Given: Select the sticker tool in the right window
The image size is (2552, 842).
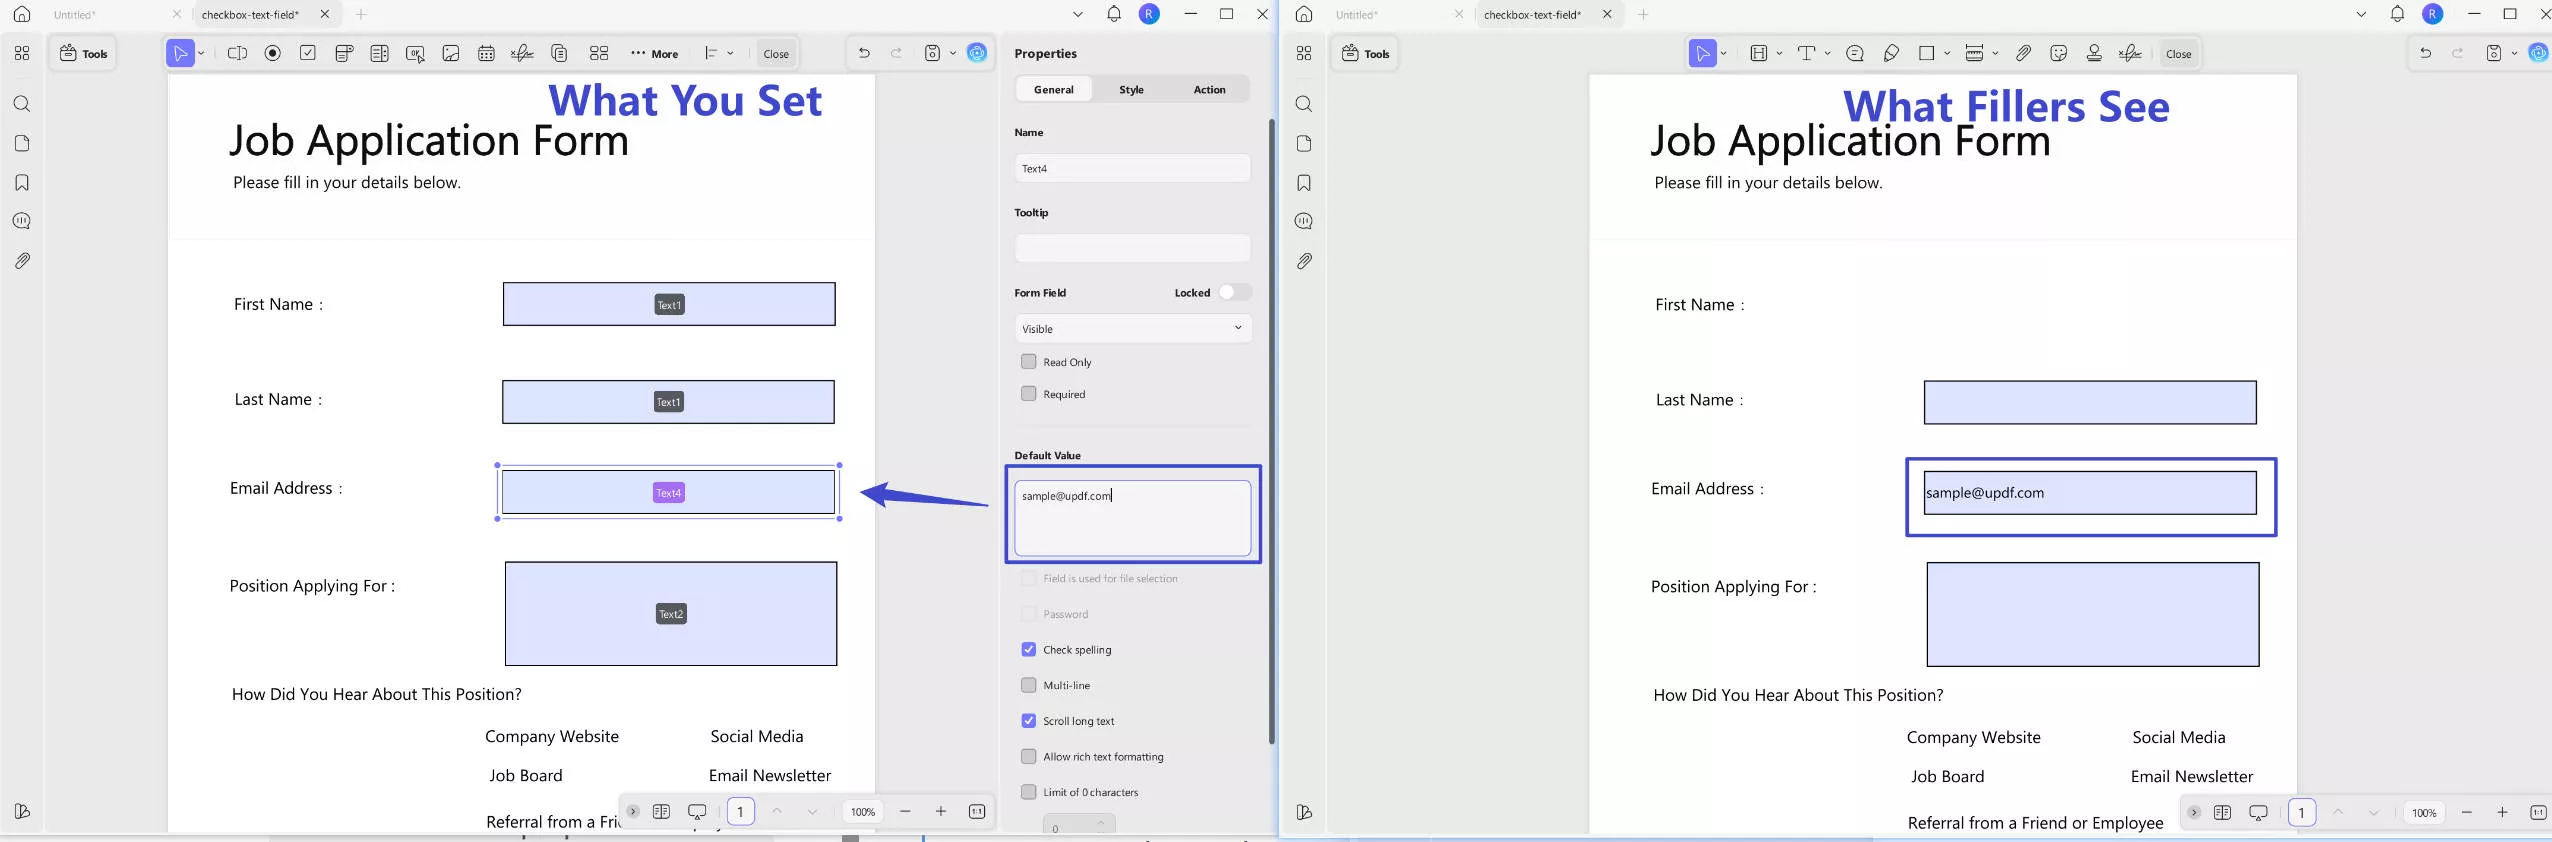Looking at the screenshot, I should 2058,53.
